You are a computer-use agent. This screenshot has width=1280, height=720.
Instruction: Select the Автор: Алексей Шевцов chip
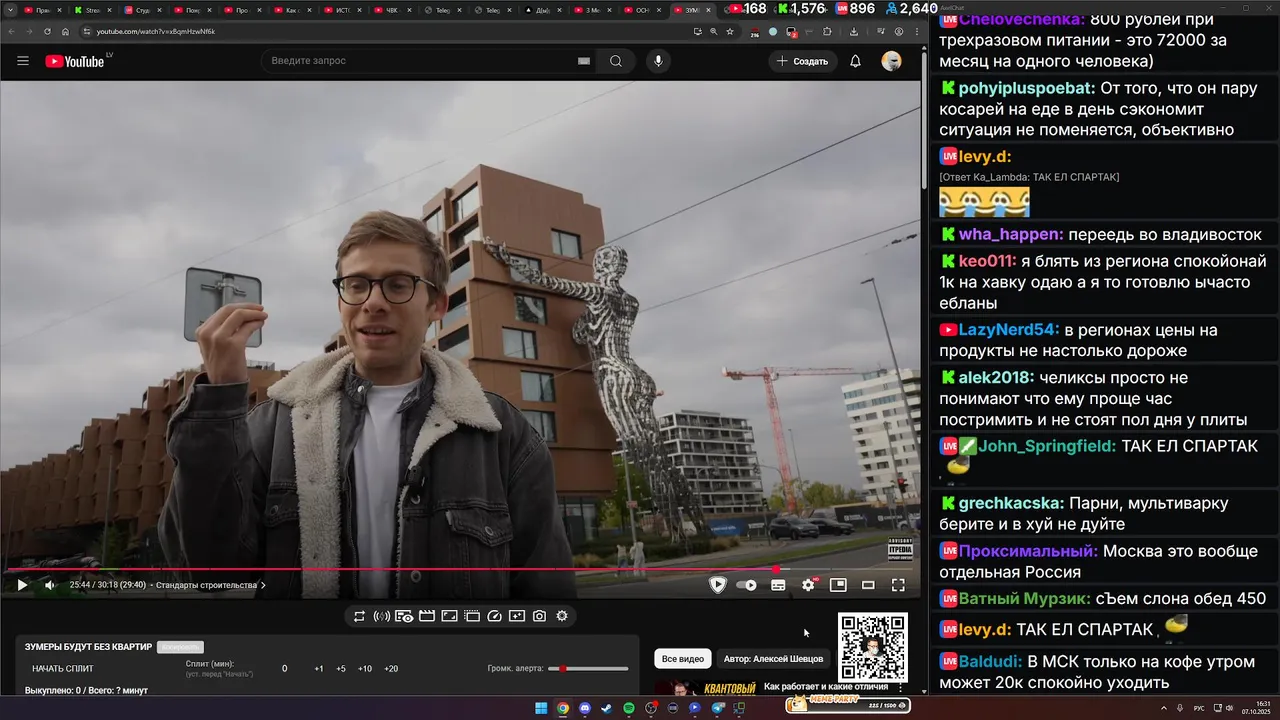(773, 659)
